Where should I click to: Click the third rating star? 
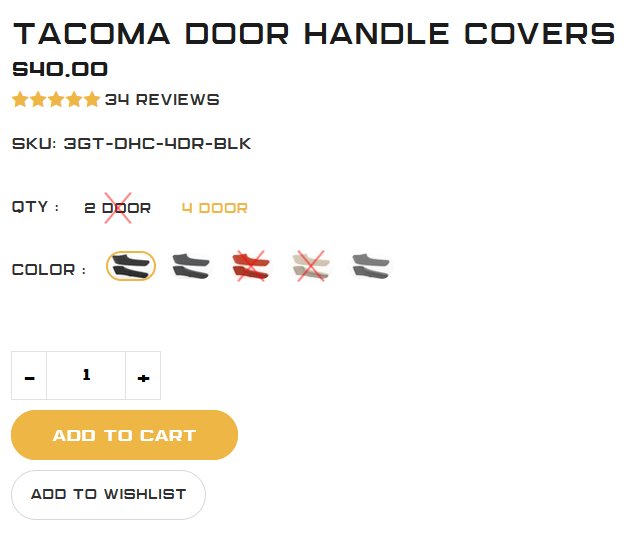56,99
